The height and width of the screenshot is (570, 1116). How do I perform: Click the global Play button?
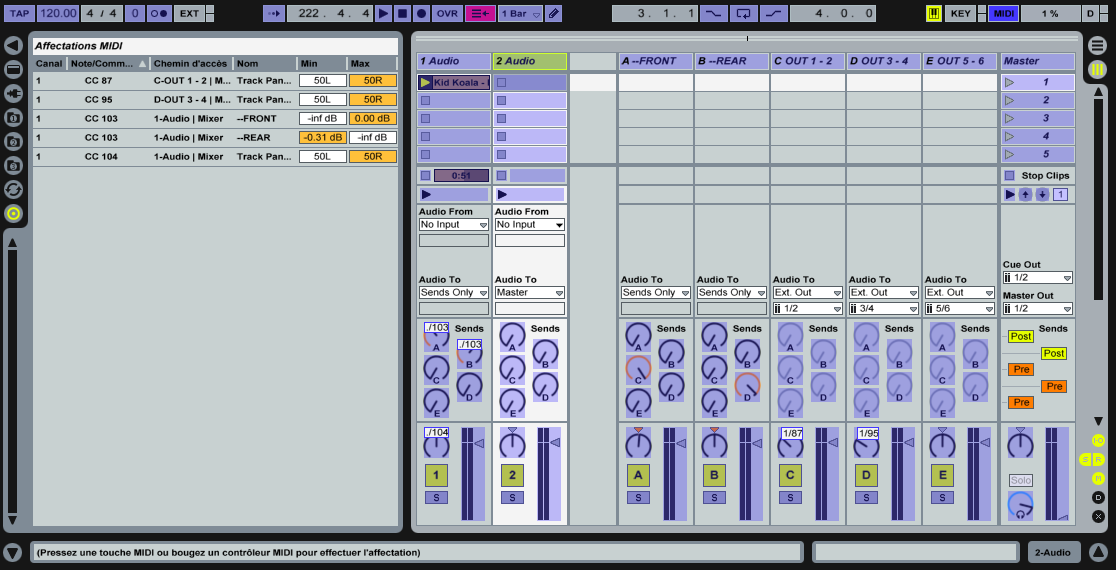click(384, 13)
